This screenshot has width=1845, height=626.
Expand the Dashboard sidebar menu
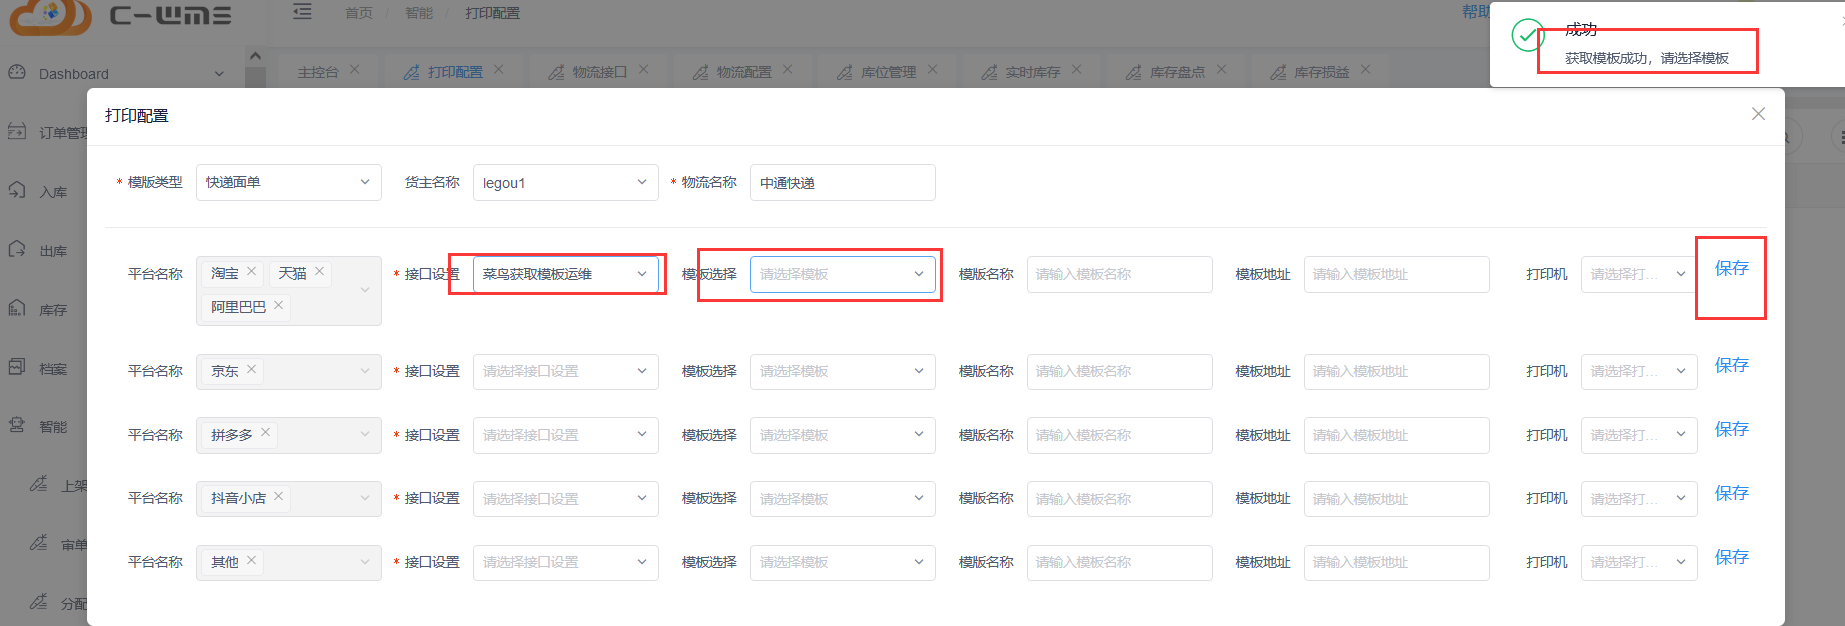(x=219, y=74)
